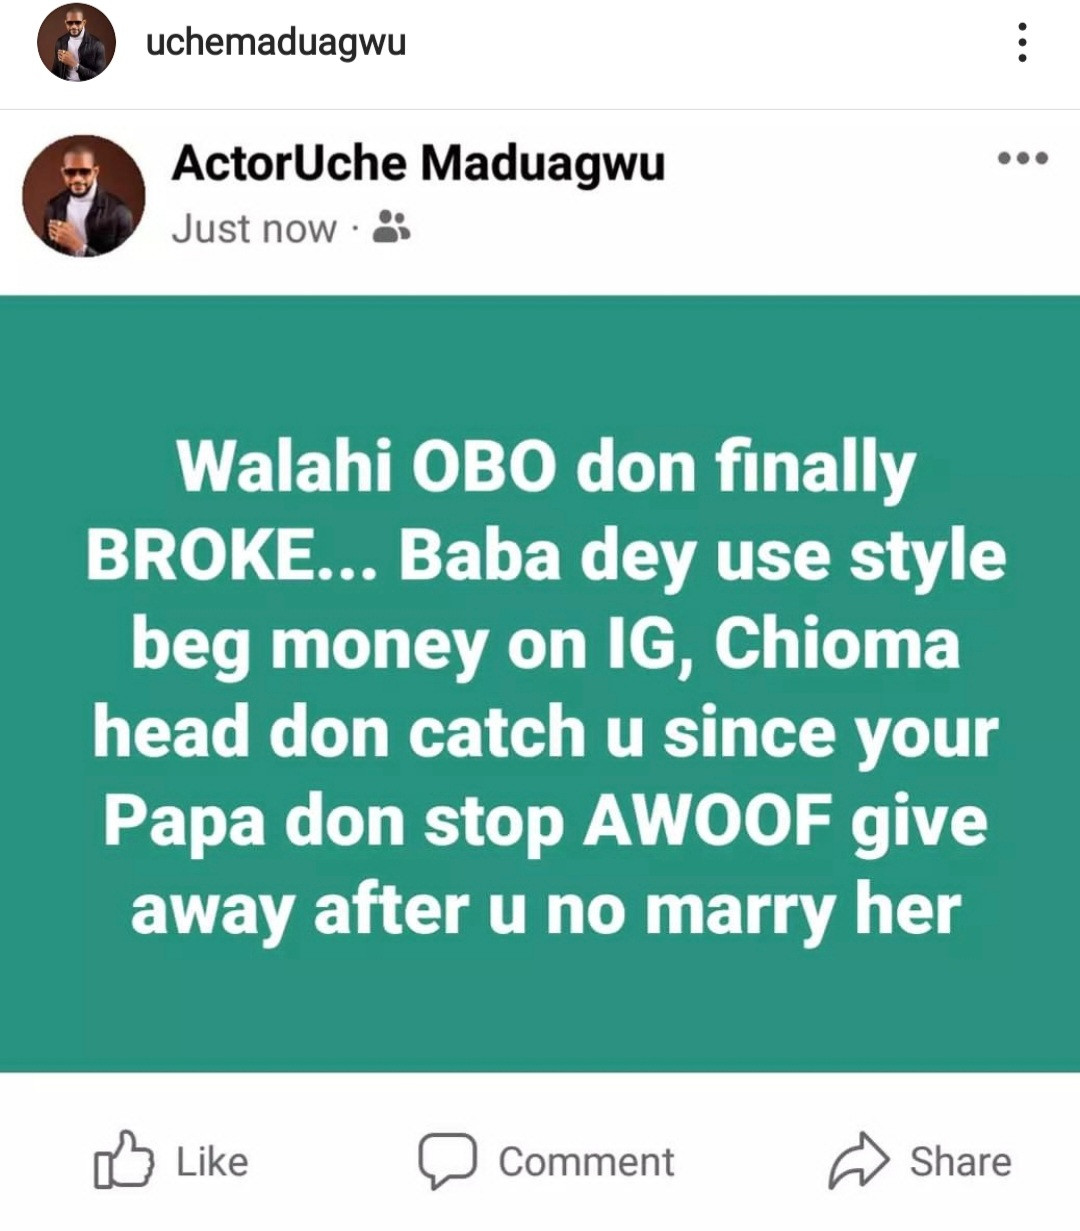Click the word "AWOOF" in the post
1080x1231 pixels.
[x=708, y=821]
